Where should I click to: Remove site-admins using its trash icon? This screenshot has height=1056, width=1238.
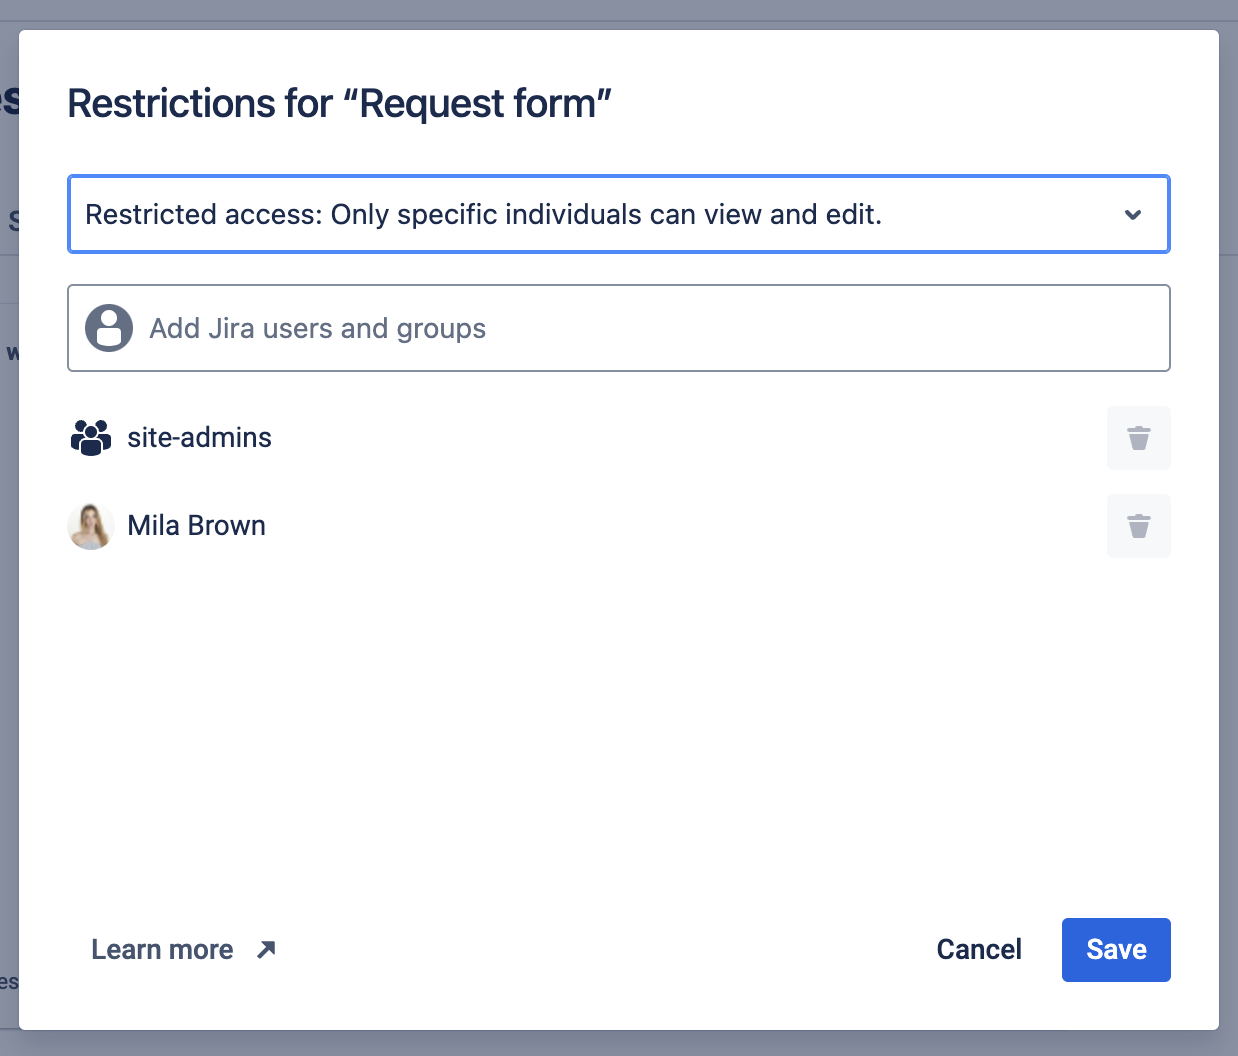coord(1138,438)
